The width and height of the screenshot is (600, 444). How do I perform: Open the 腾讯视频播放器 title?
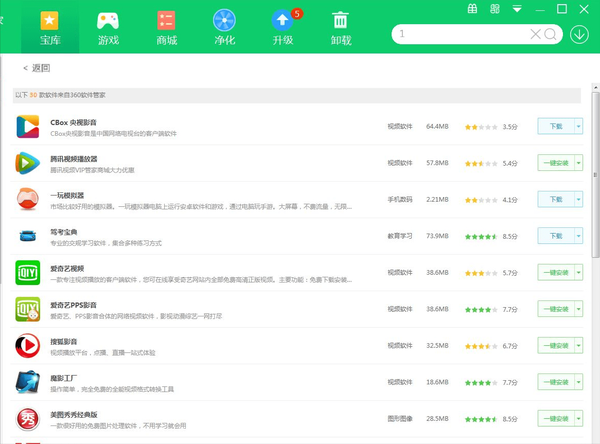74,159
